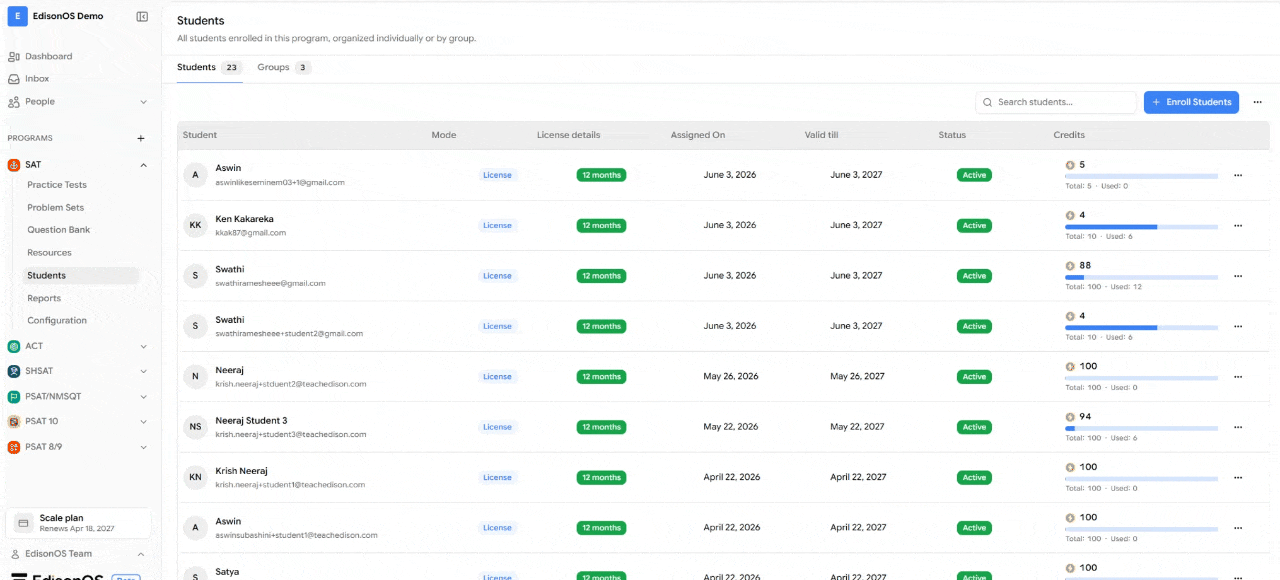Click Ken Kakareka's credits progress bar
The width and height of the screenshot is (1280, 580).
(x=1141, y=227)
